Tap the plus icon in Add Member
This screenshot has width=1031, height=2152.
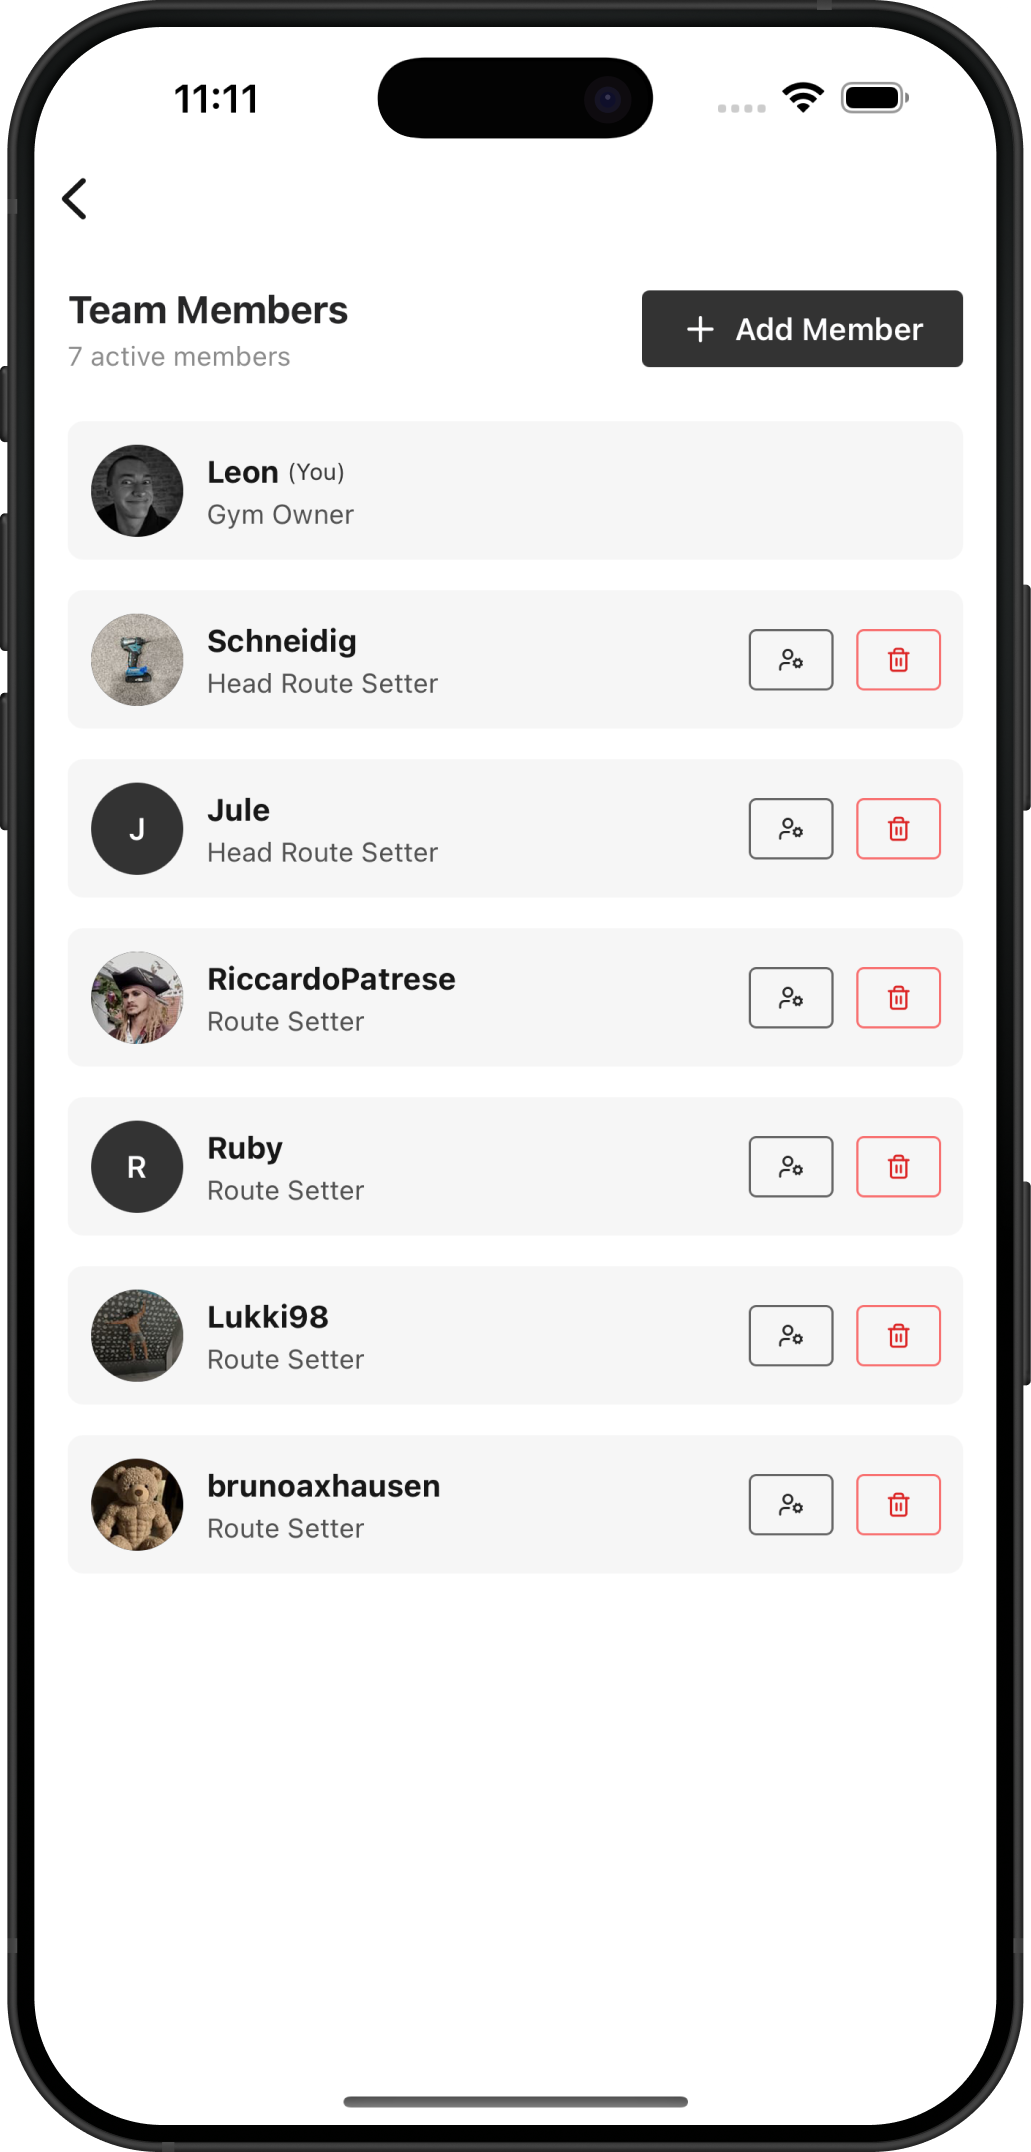701,329
